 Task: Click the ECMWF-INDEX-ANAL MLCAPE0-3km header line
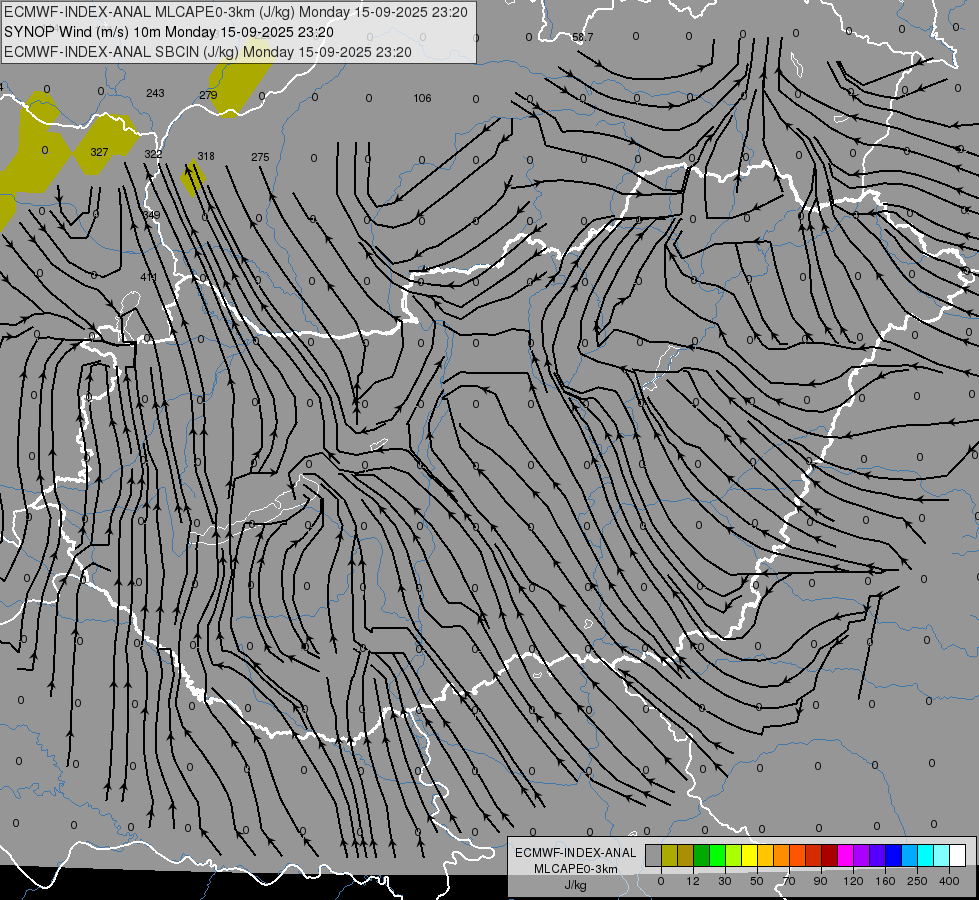coord(236,12)
